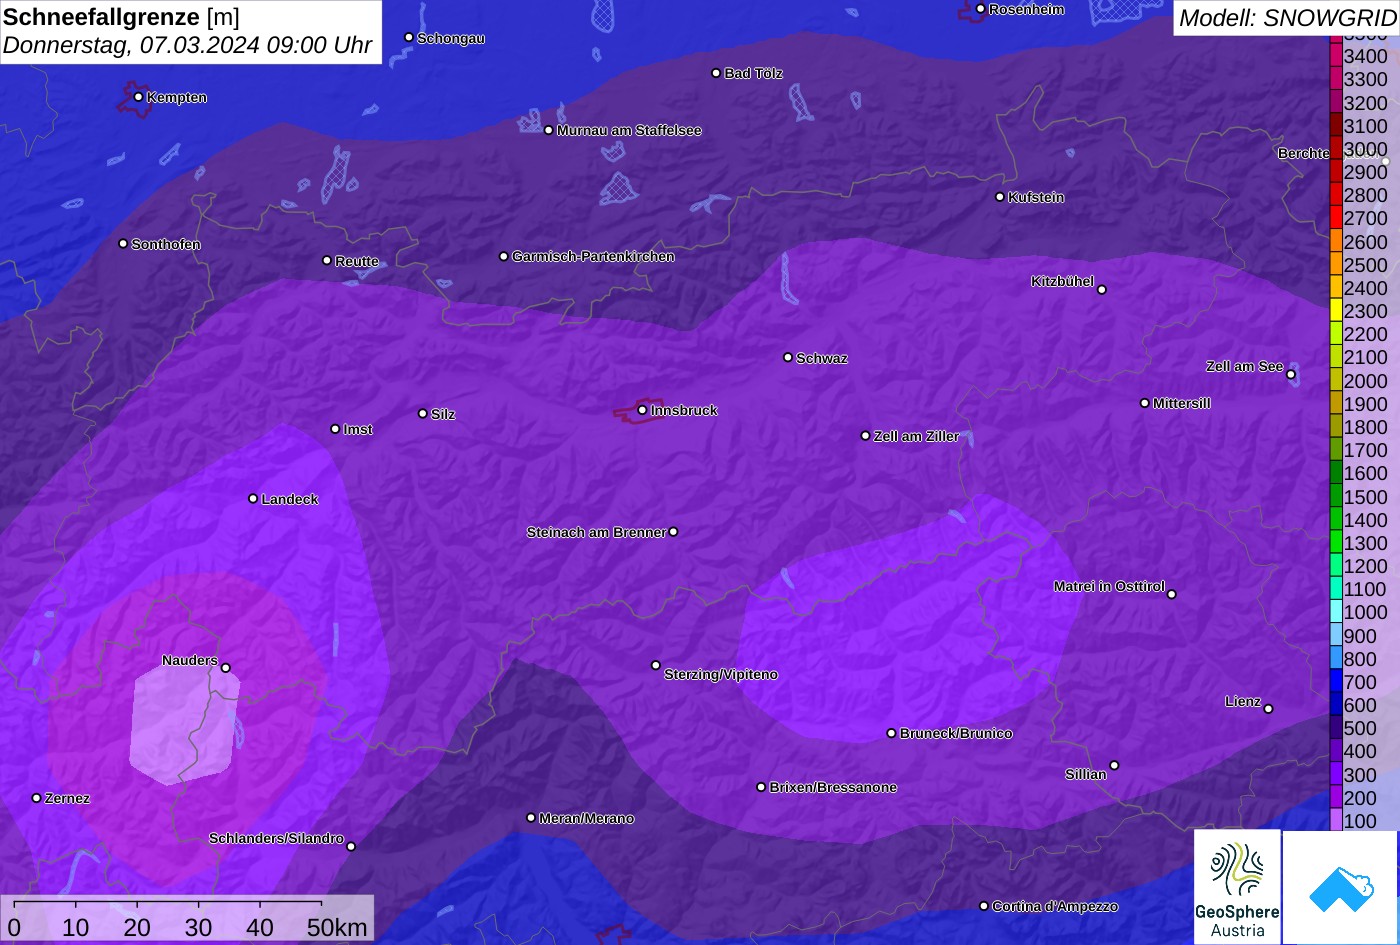Pick the blue 700 legend color
This screenshot has width=1400, height=945.
click(1336, 682)
